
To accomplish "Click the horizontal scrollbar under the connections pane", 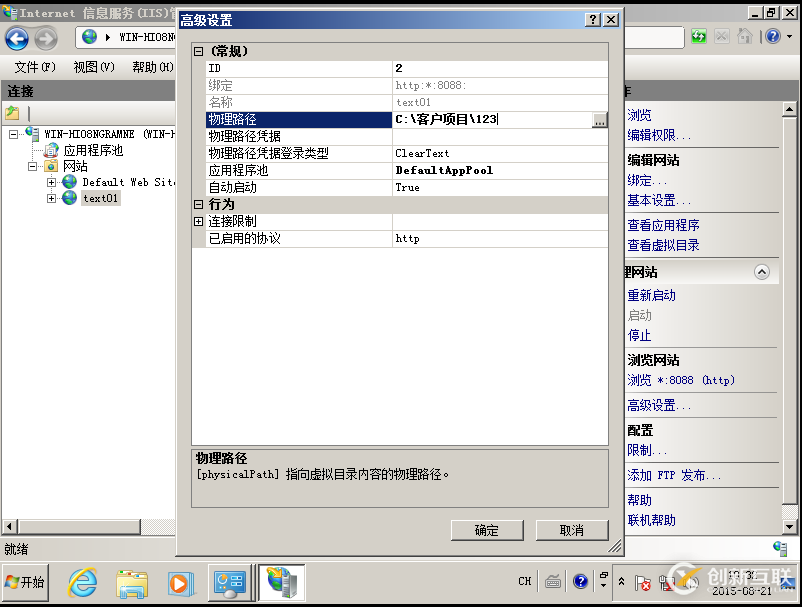I will 80,525.
